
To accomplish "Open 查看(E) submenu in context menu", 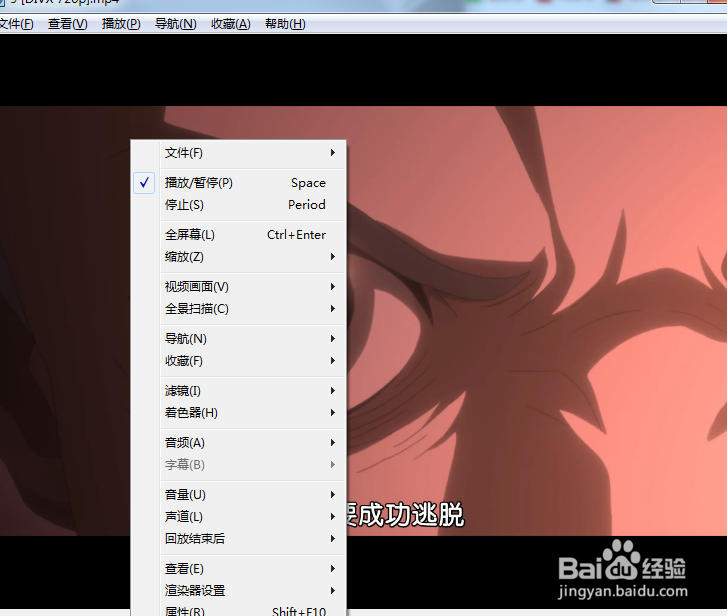I will [238, 569].
